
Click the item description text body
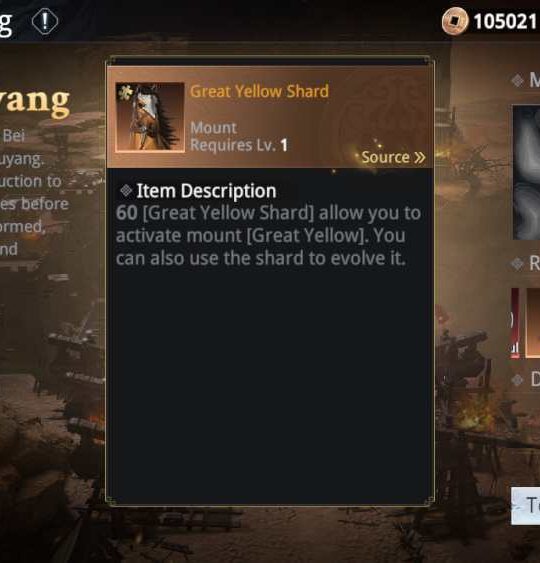click(x=269, y=236)
